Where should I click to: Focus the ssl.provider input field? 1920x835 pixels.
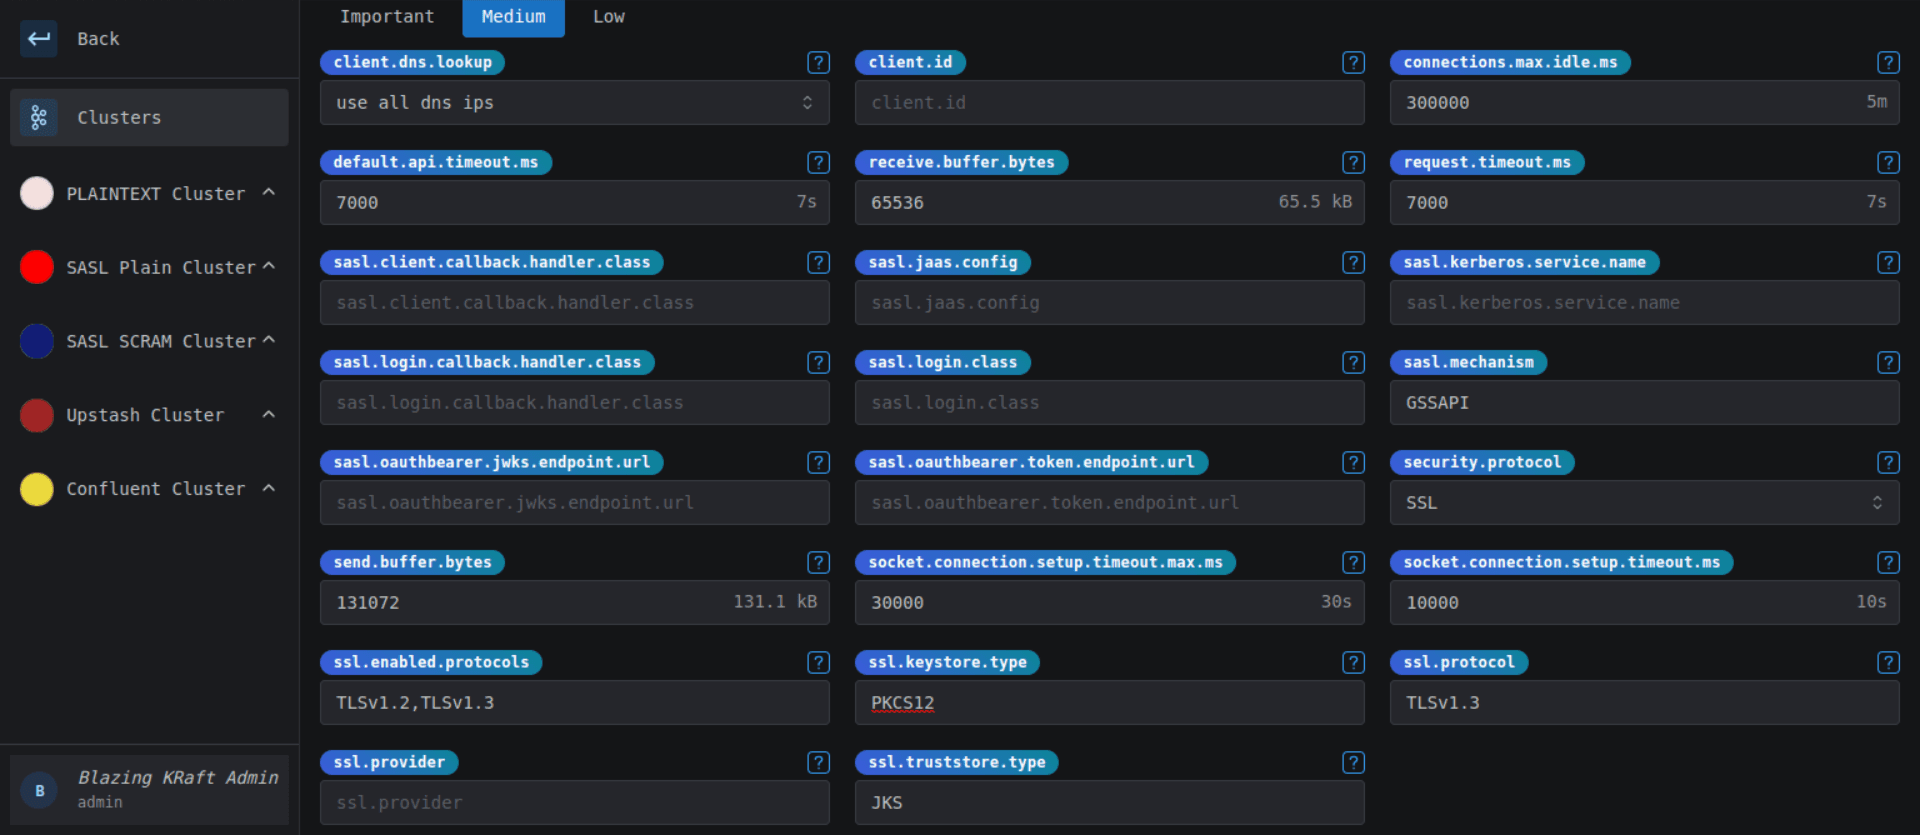575,802
